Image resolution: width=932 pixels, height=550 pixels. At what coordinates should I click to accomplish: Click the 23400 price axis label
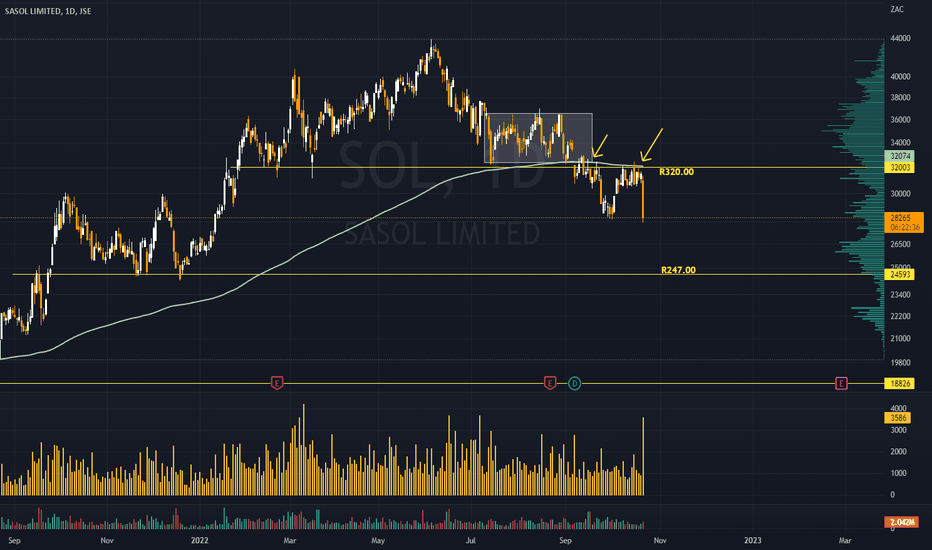(x=900, y=295)
